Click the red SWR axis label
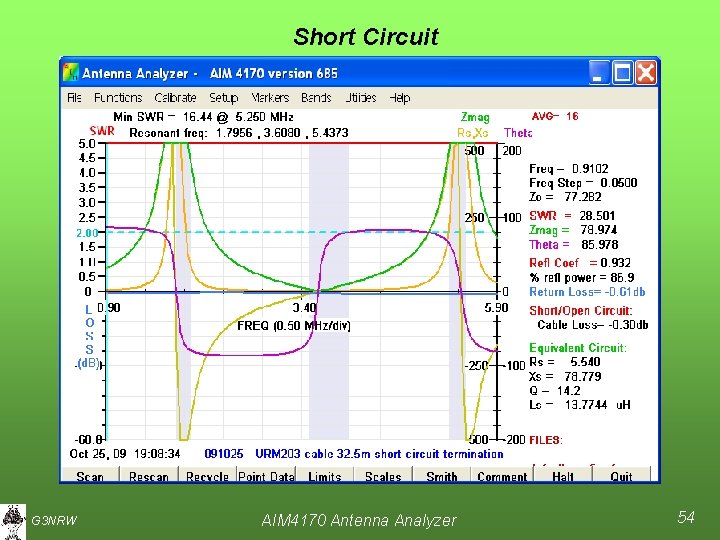 pyautogui.click(x=102, y=131)
